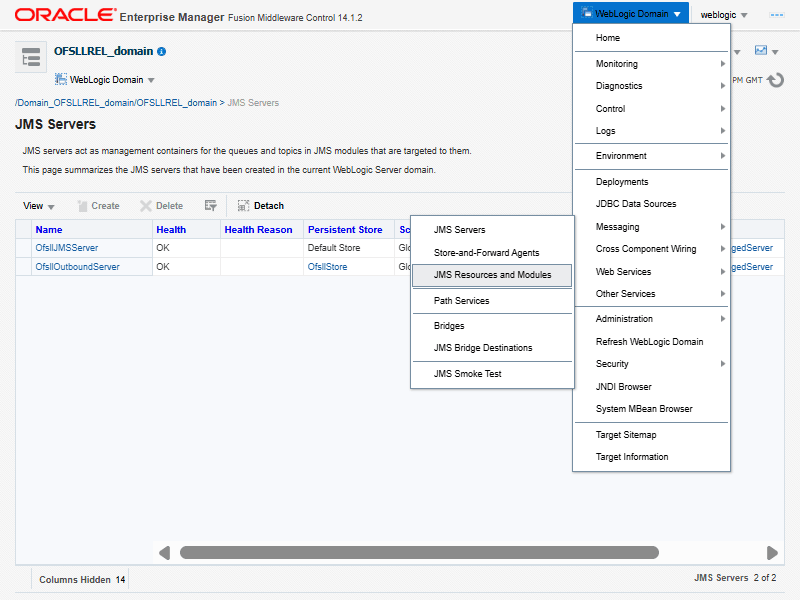Screen dimensions: 800x600
Task: Open Web Services menu entry
Action: point(652,271)
